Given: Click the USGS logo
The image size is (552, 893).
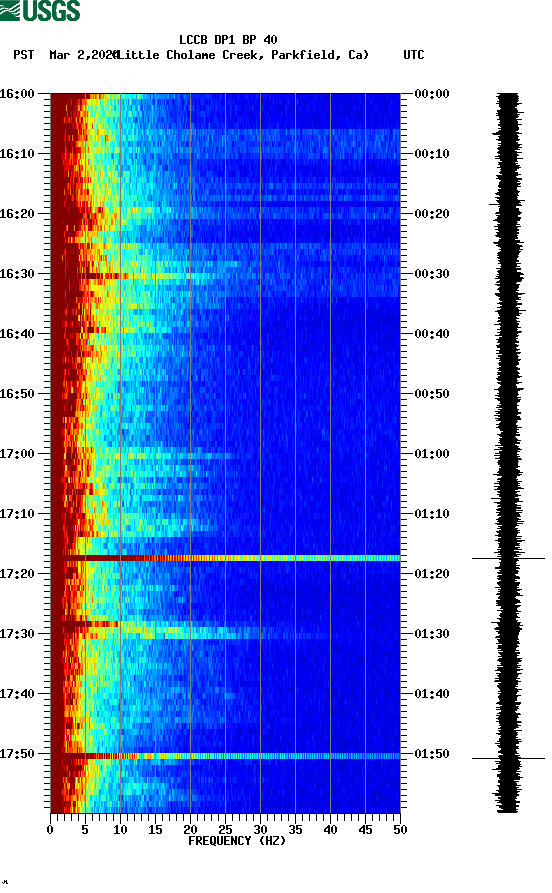Looking at the screenshot, I should point(40,10).
